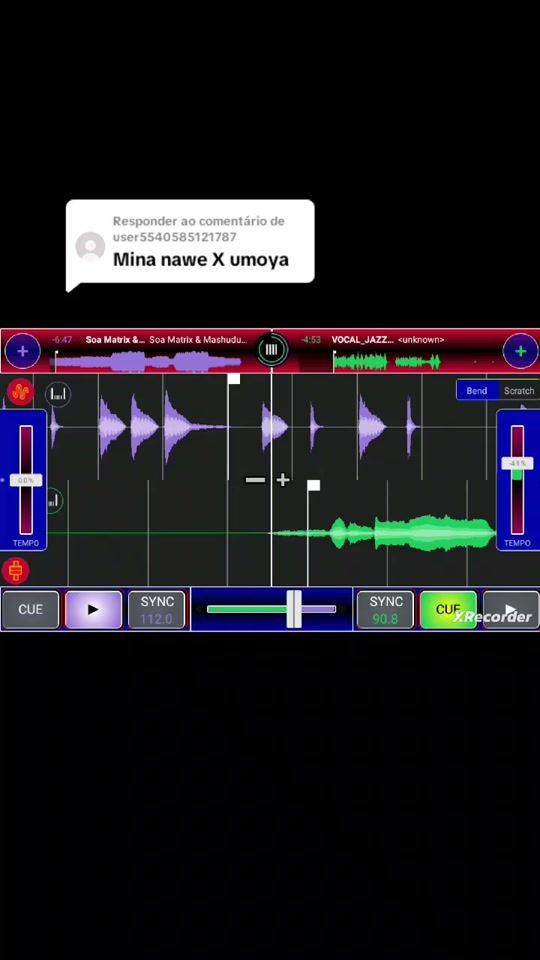Image resolution: width=540 pixels, height=960 pixels.
Task: Click the -4:53 remaining time
Action: pos(312,339)
